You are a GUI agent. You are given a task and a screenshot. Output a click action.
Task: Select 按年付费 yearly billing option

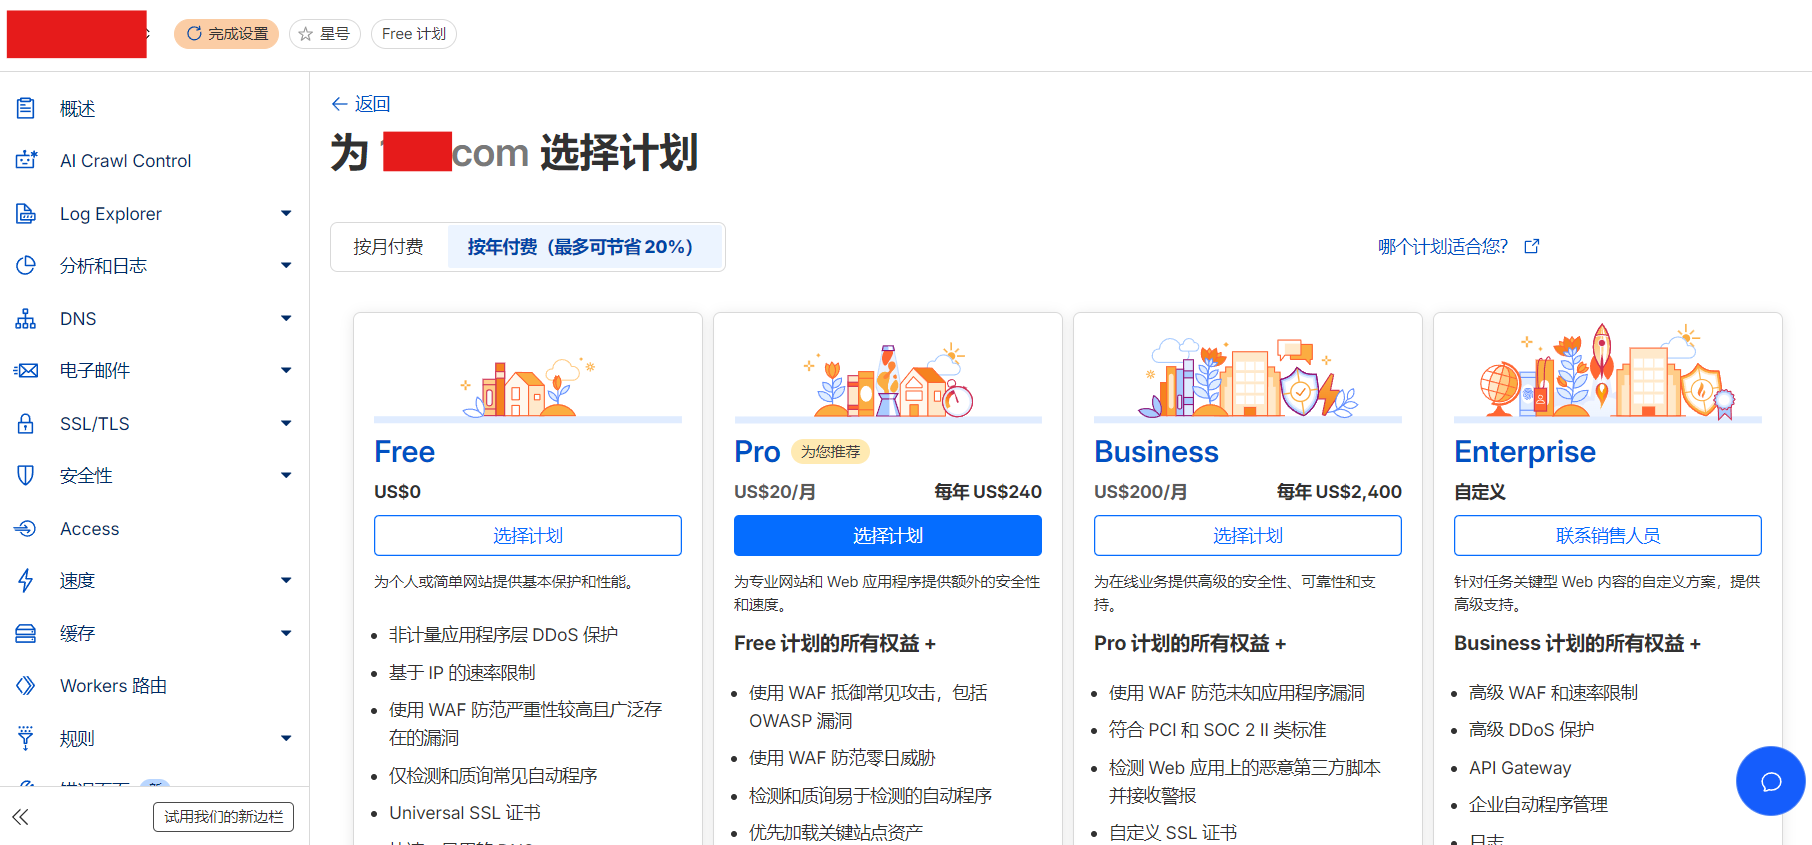click(580, 247)
